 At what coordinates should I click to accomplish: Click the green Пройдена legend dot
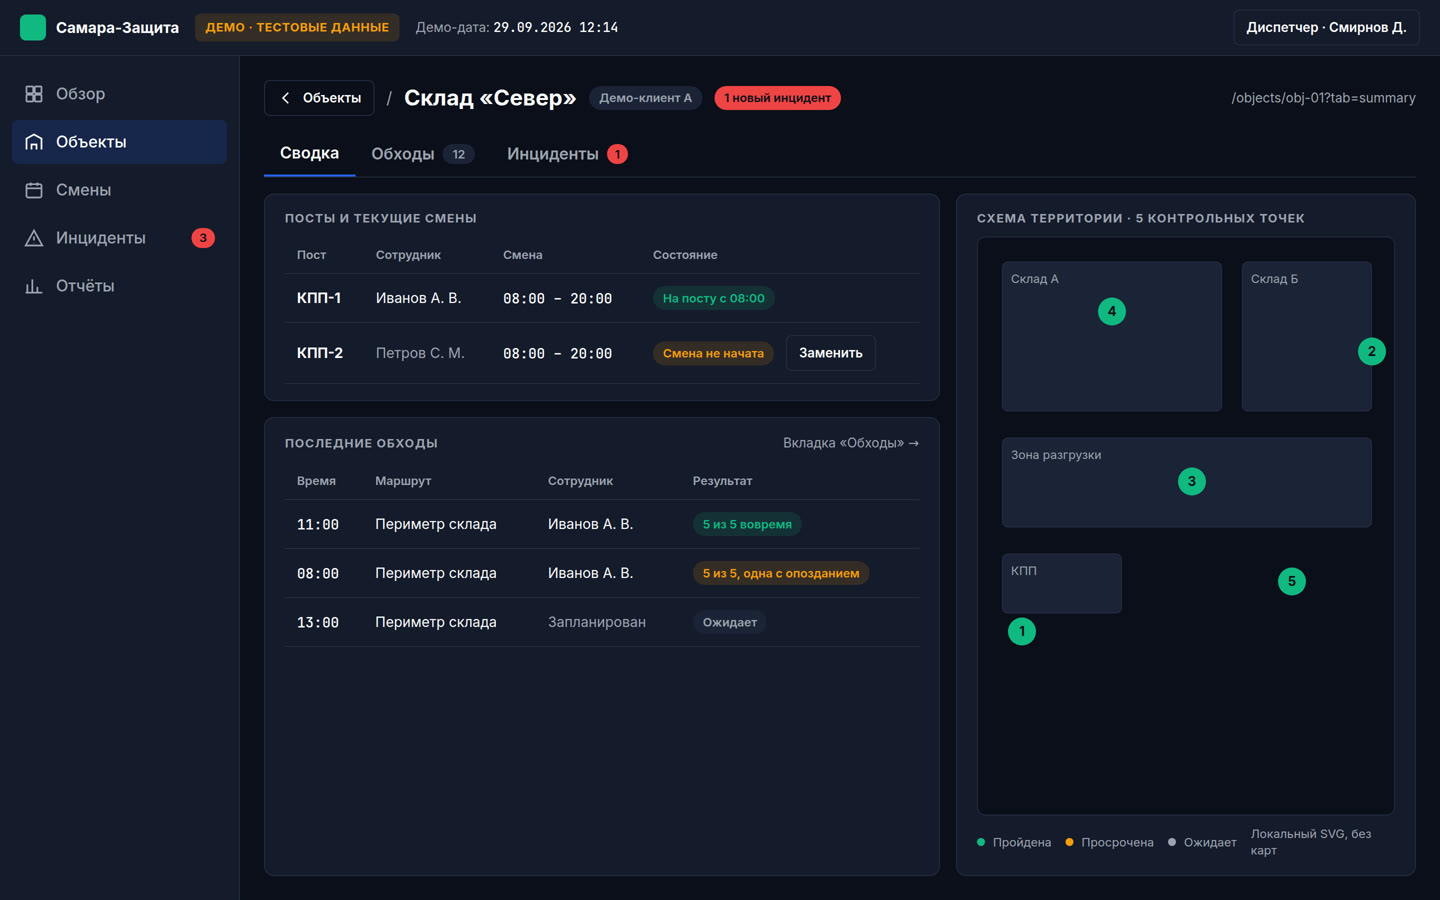click(981, 842)
